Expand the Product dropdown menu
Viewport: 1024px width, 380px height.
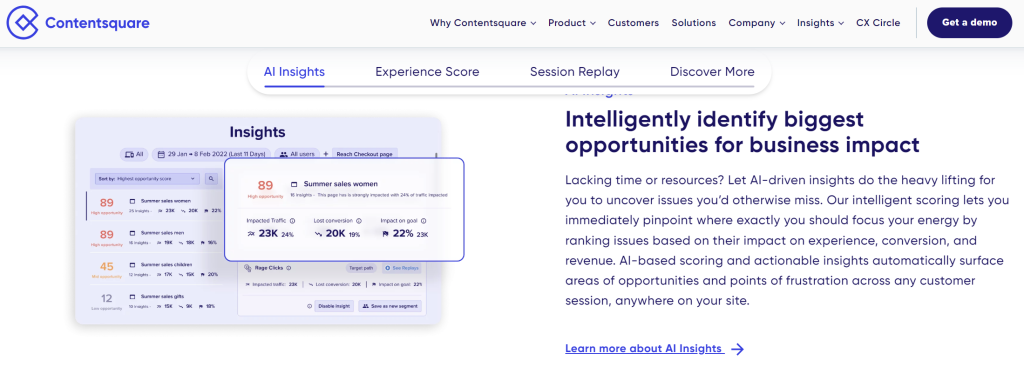pos(571,23)
